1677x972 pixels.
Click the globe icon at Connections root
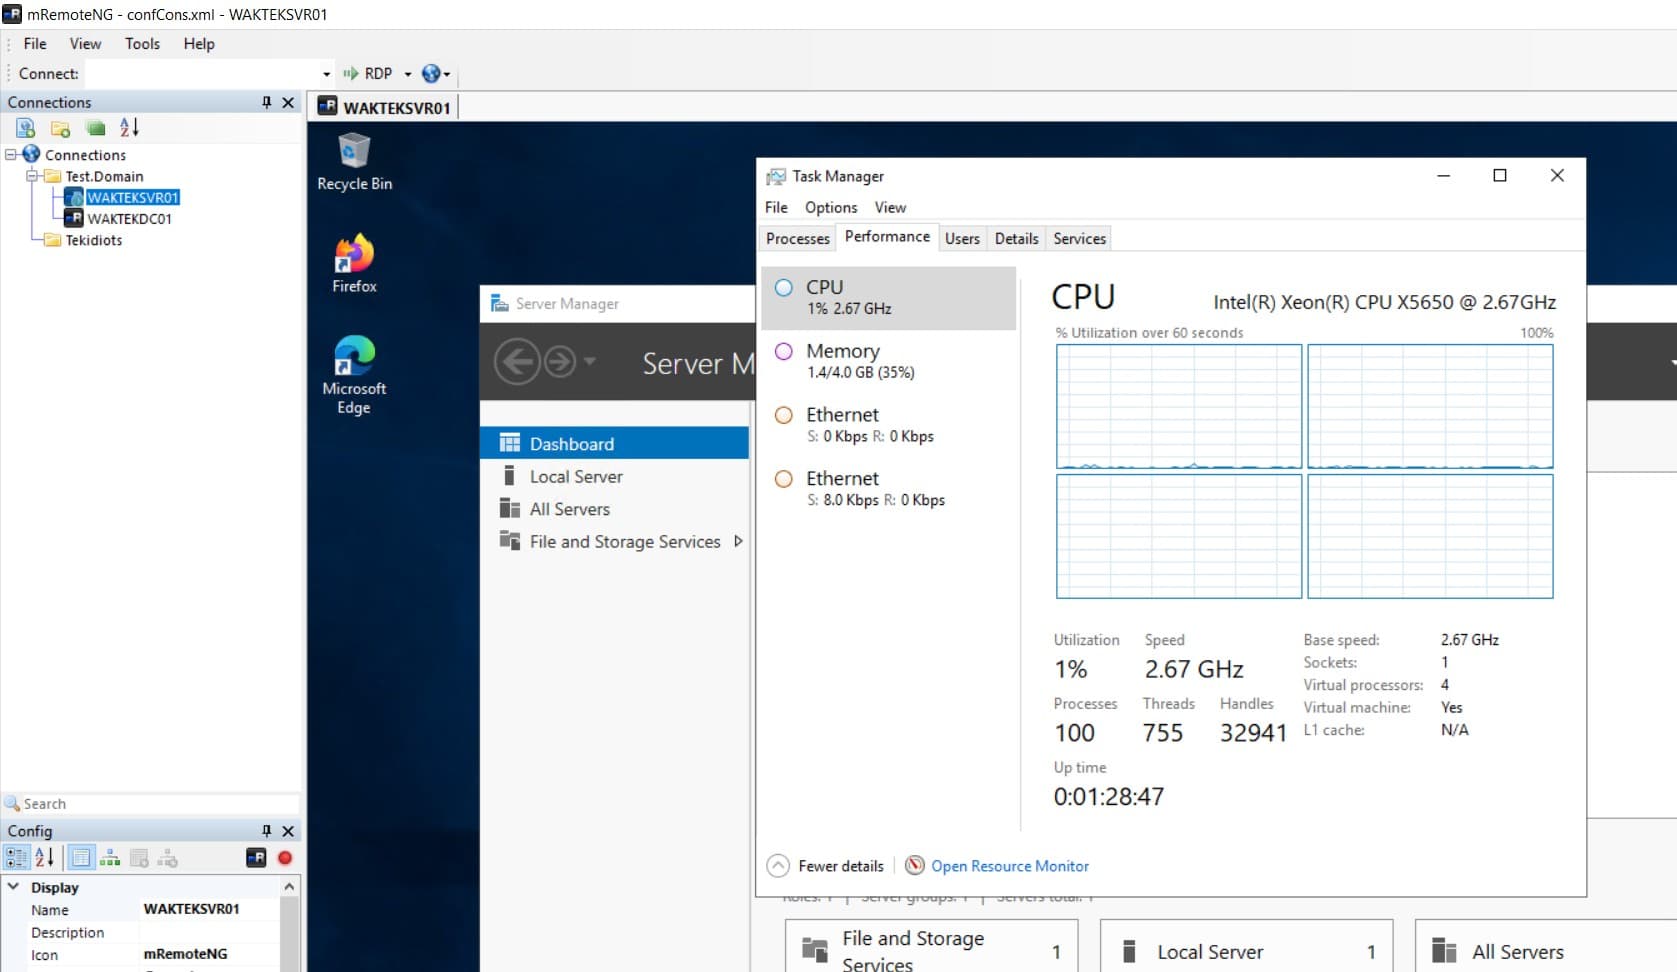32,154
